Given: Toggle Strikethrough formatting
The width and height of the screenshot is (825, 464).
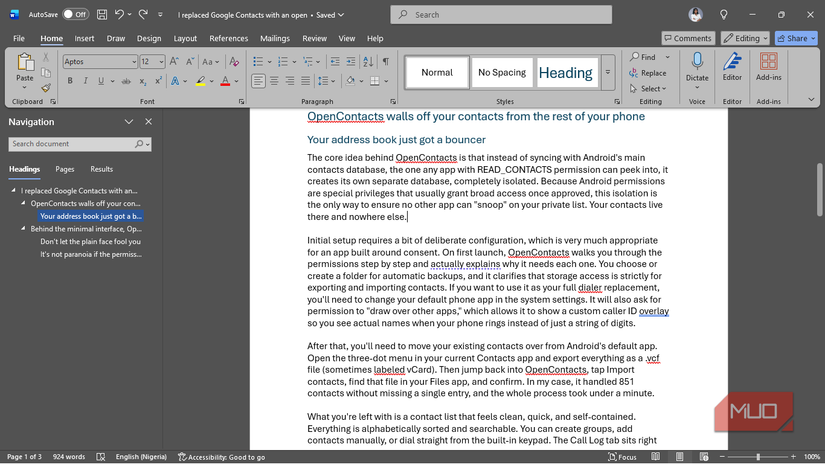Looking at the screenshot, I should [126, 81].
